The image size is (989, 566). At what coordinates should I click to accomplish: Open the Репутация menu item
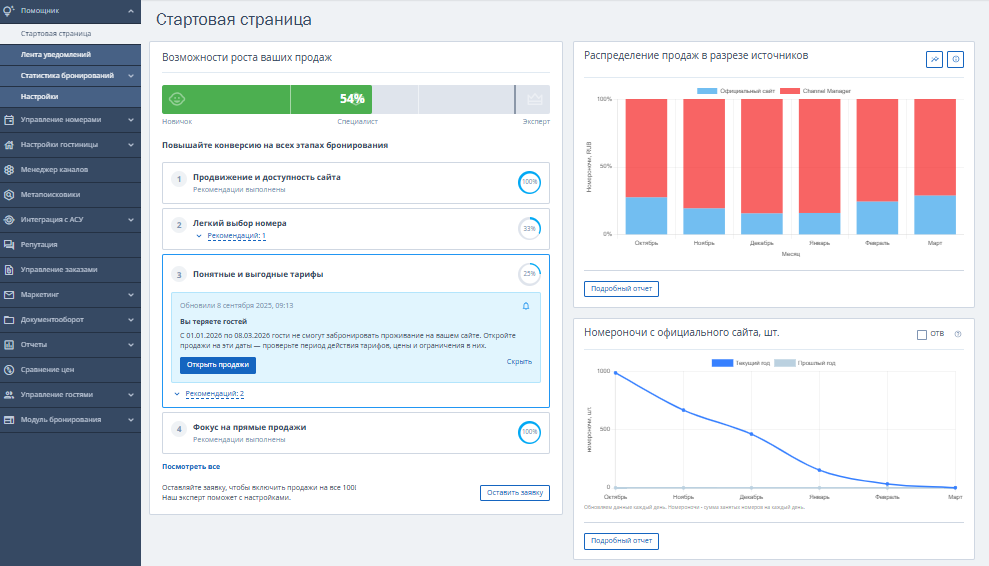[x=71, y=245]
